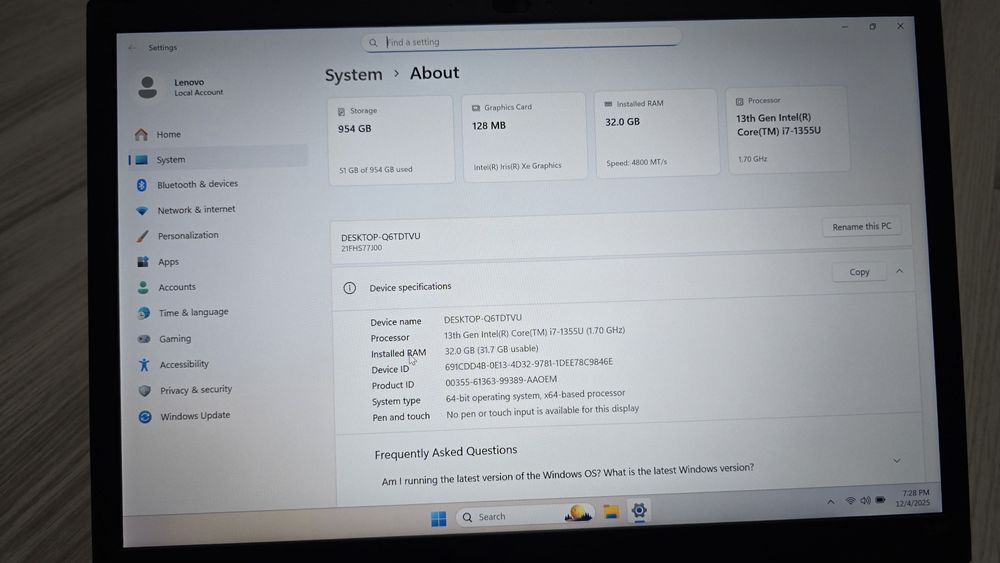
Task: Open the Windows Start menu
Action: tap(439, 519)
